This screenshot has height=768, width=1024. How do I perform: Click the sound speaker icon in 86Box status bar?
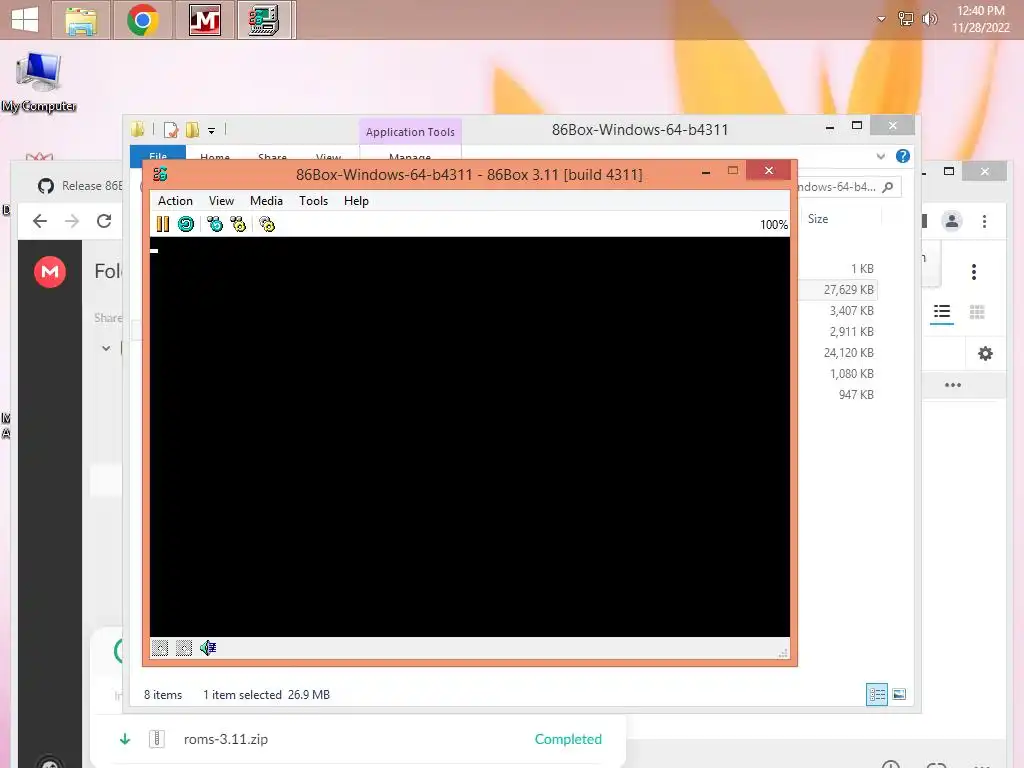(x=208, y=648)
